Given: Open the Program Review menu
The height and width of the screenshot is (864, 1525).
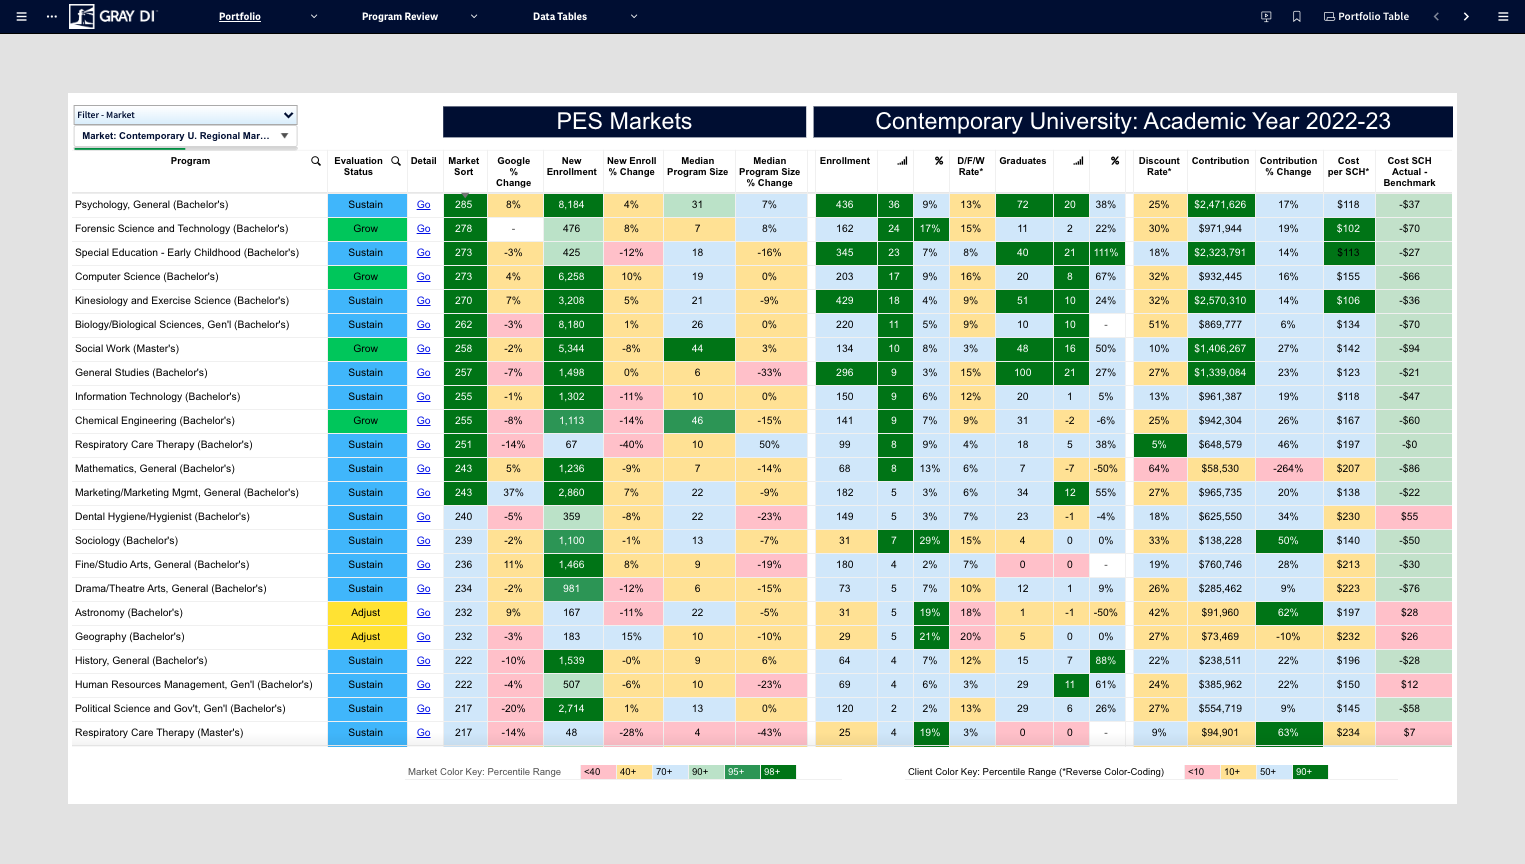Looking at the screenshot, I should coord(400,17).
